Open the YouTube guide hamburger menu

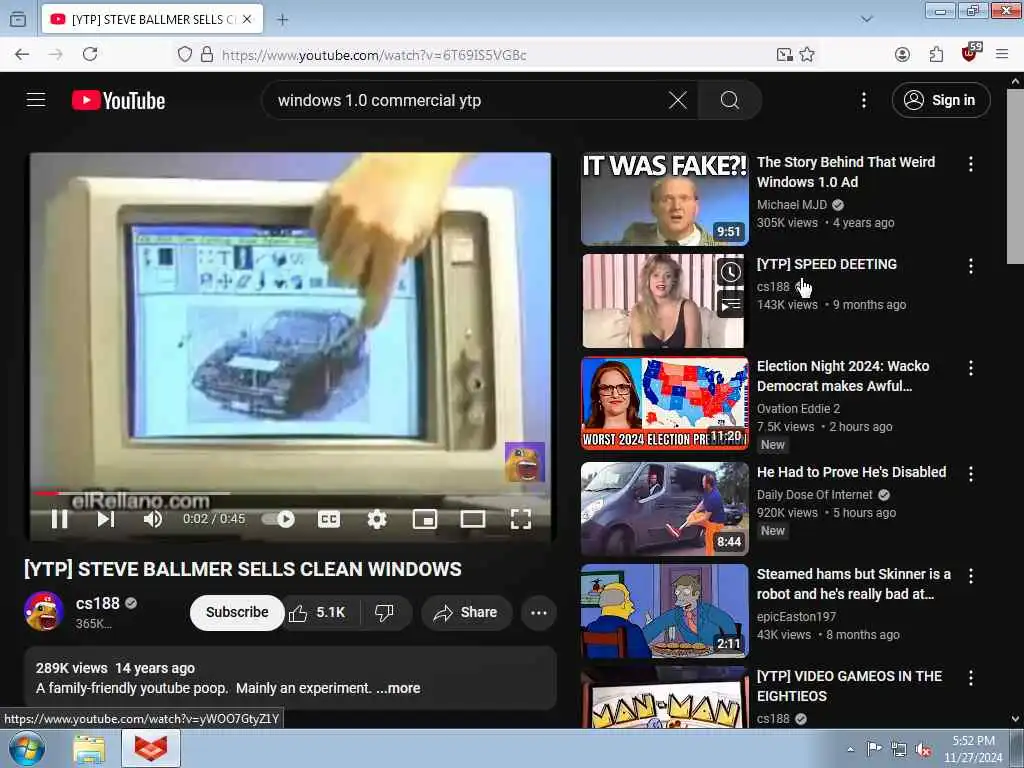[36, 100]
